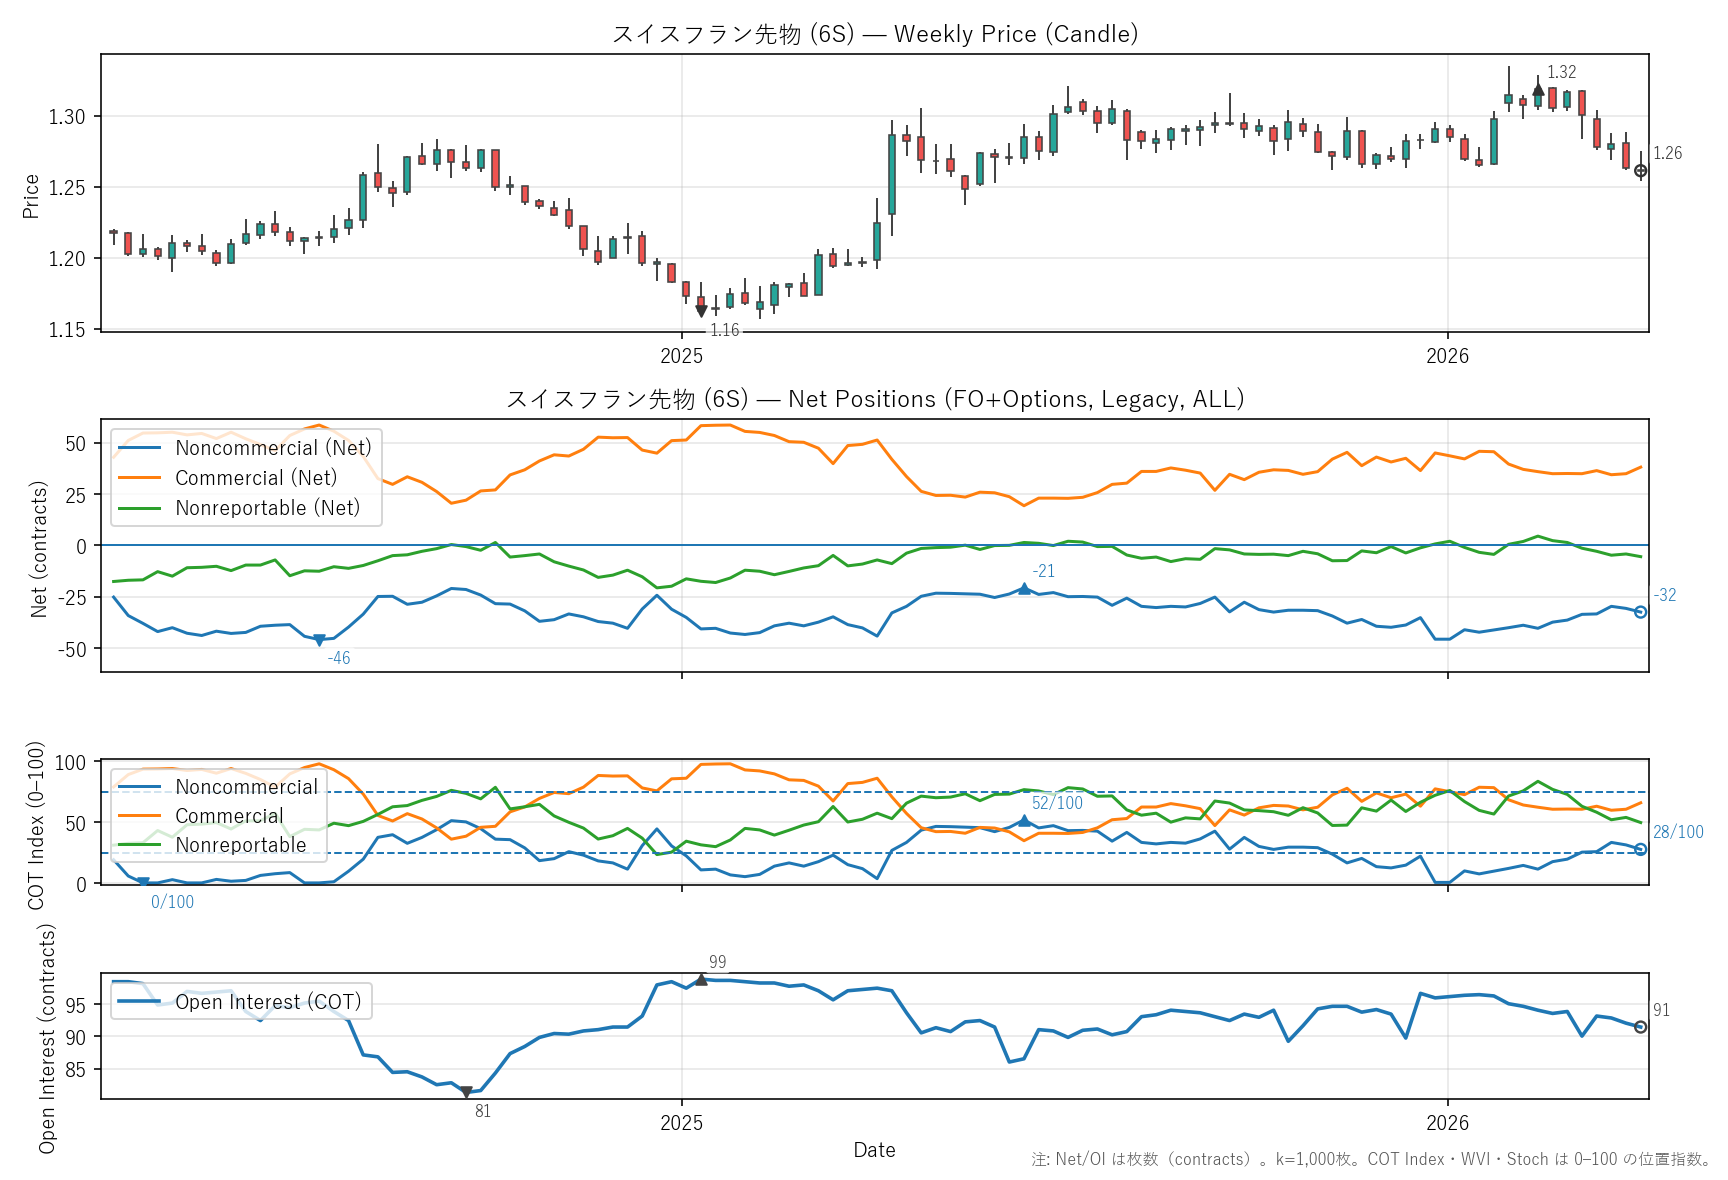The height and width of the screenshot is (1180, 1728).
Task: Click the 1.16 price low triangle marker
Action: (x=701, y=311)
